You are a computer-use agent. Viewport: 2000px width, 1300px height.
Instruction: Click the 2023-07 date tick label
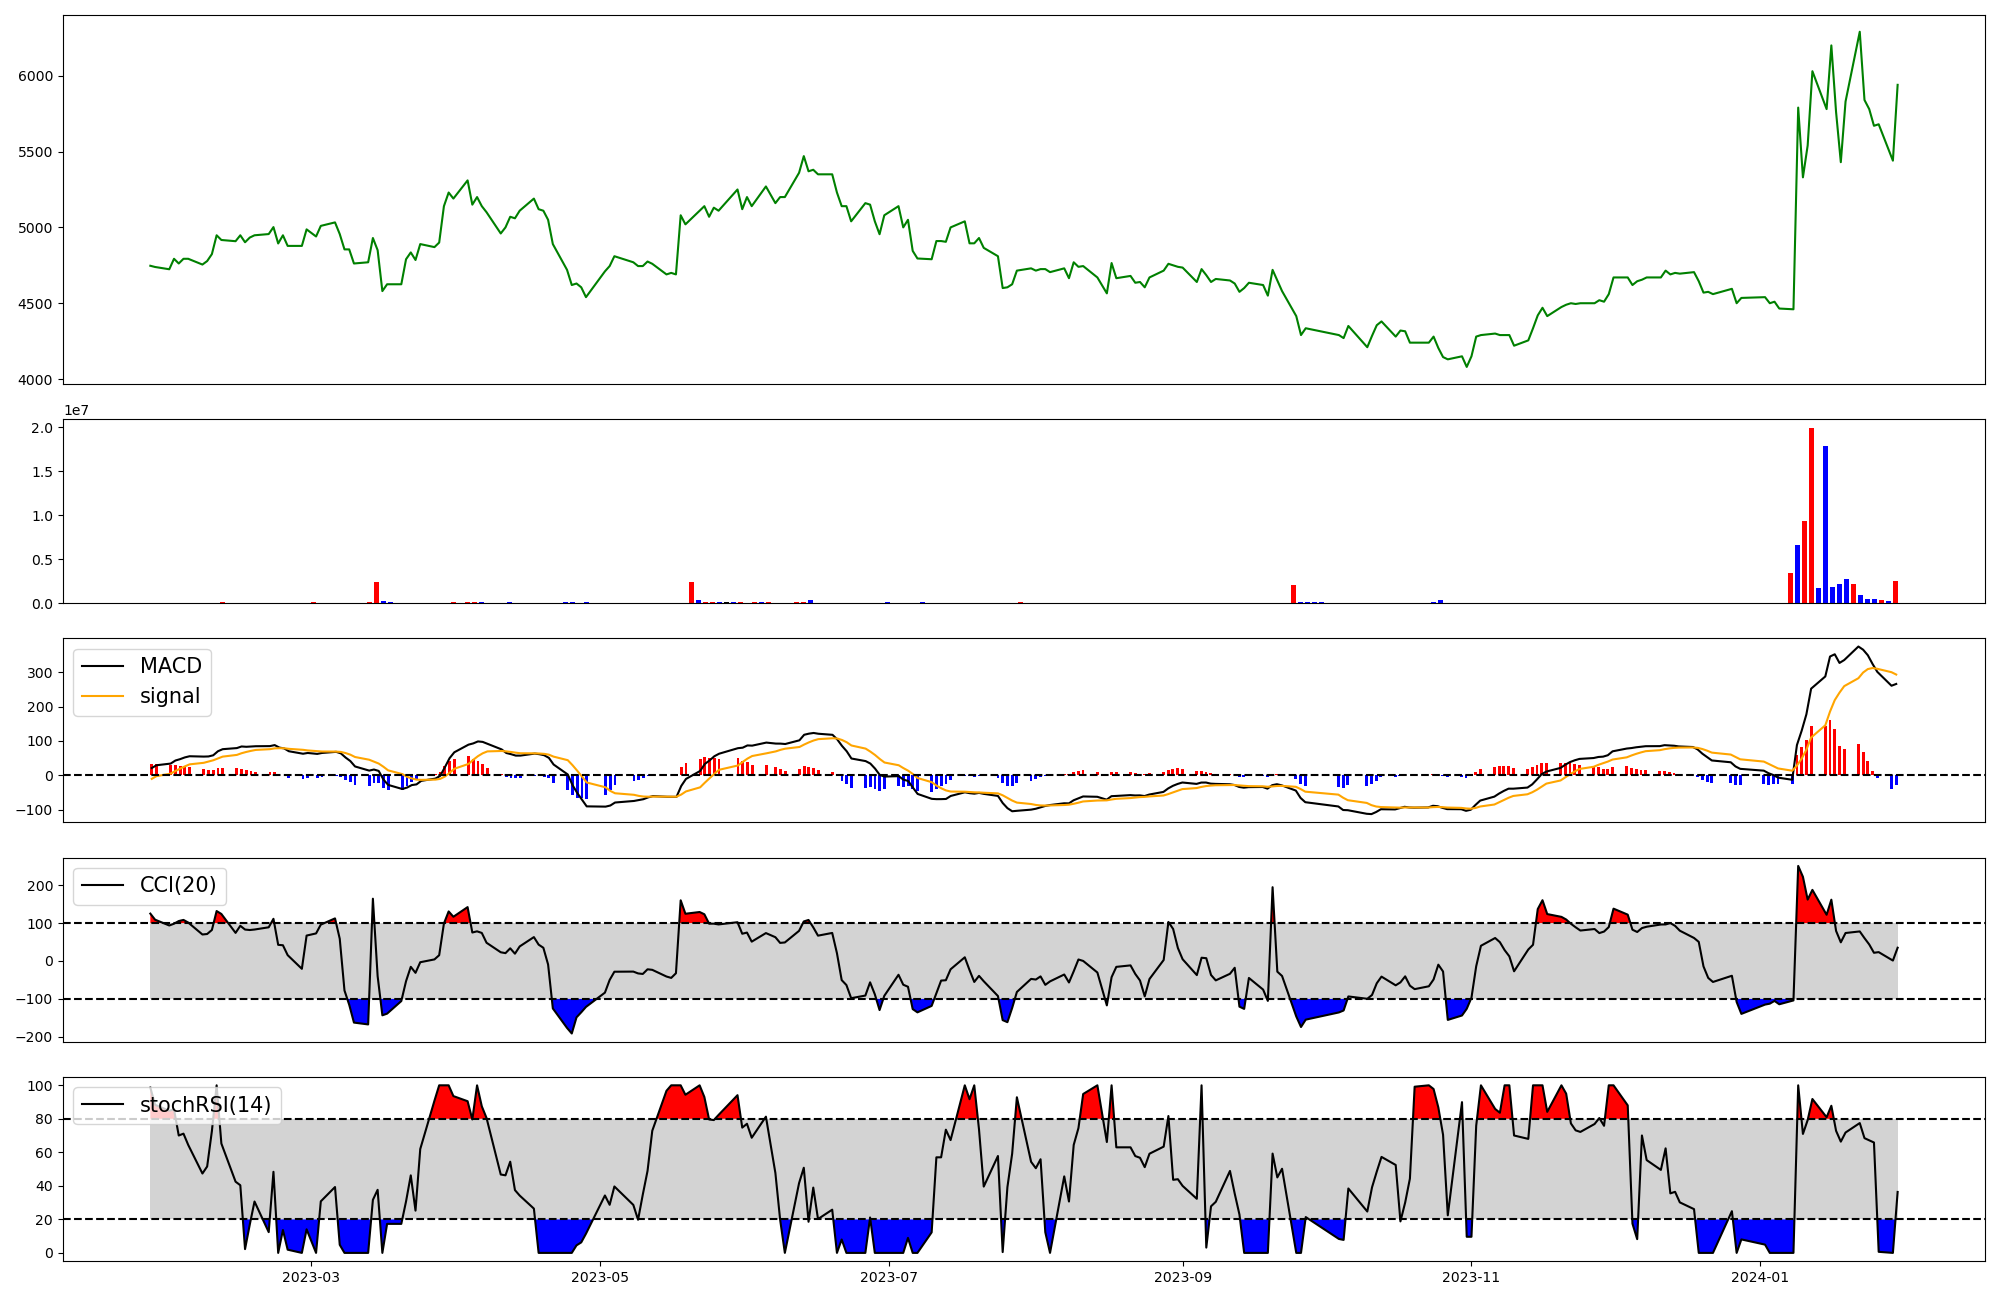(889, 1277)
